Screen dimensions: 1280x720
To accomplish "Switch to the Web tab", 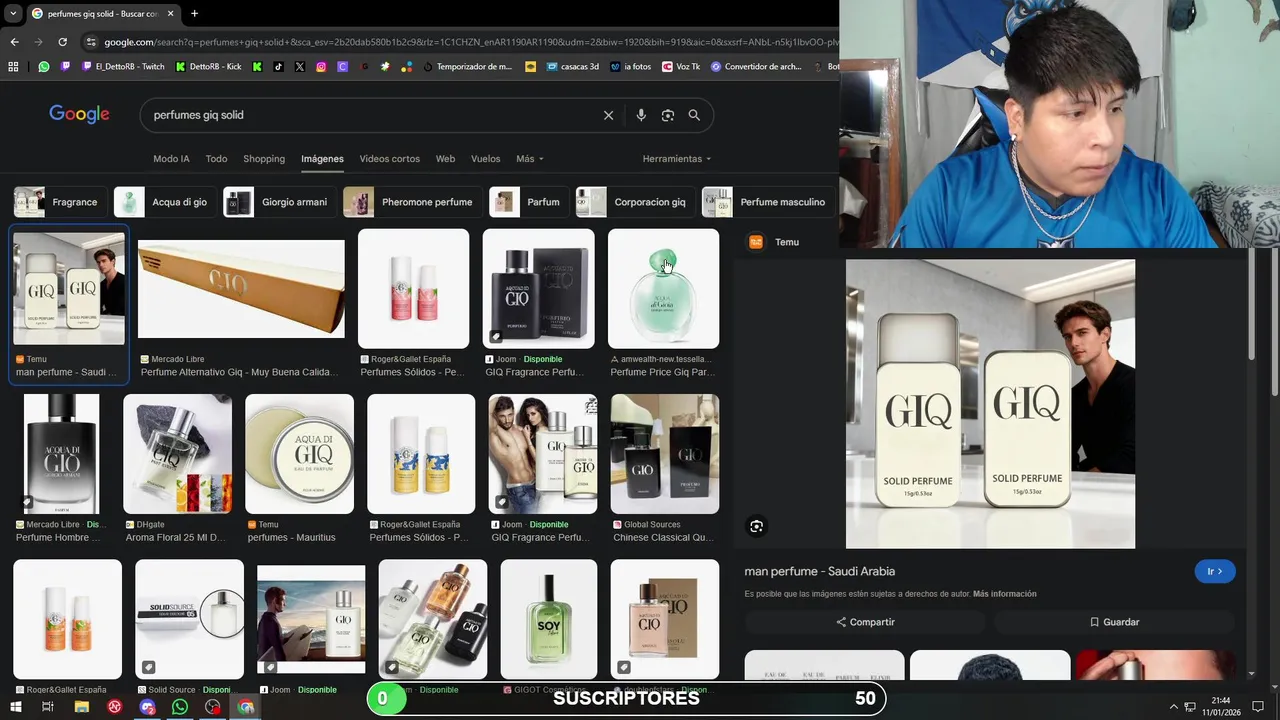I will click(x=445, y=159).
